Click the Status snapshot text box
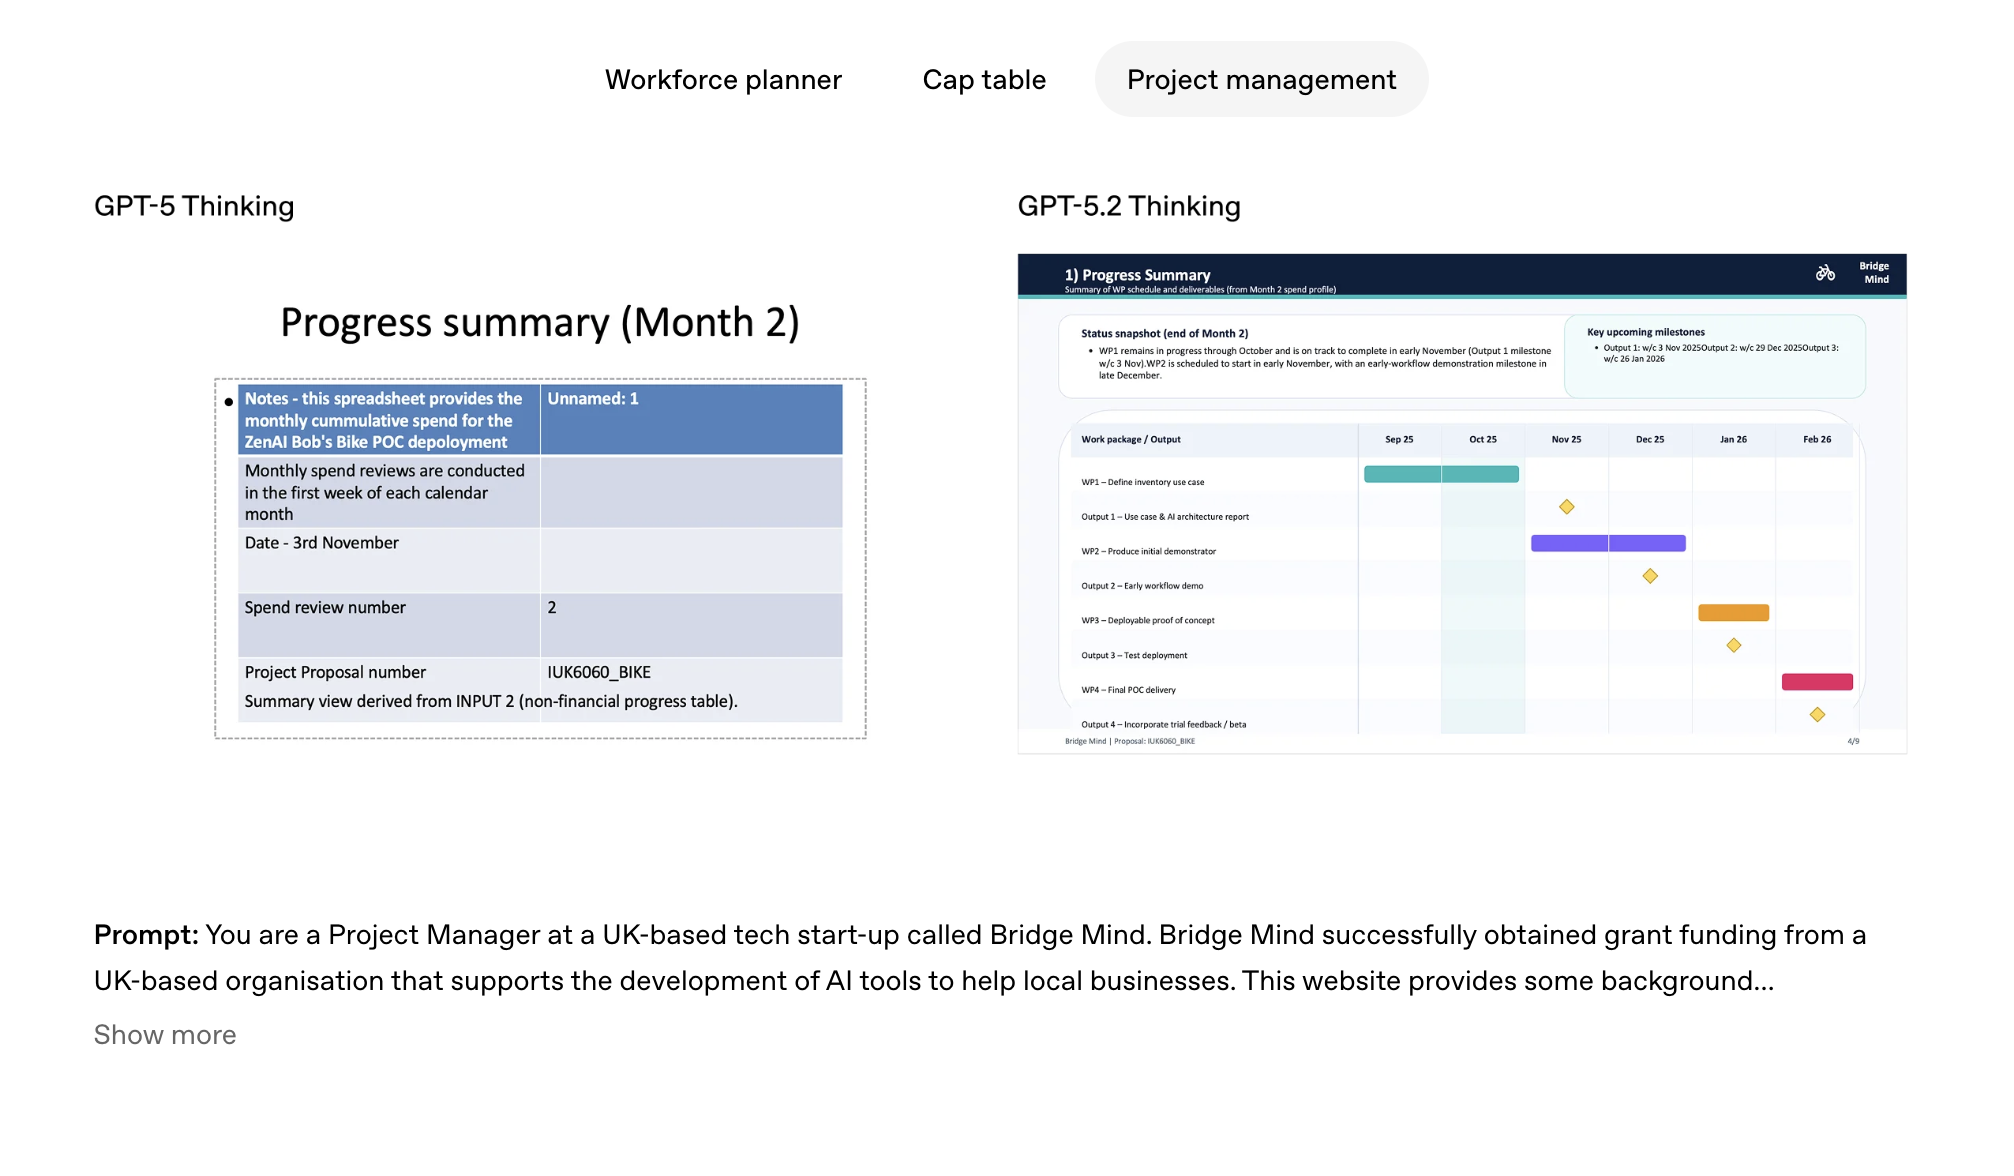The image size is (2014, 1176). [1310, 356]
